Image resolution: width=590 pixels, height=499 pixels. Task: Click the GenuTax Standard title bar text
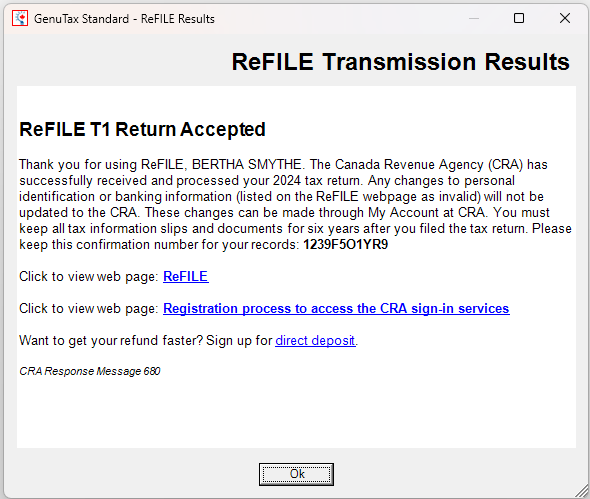click(124, 19)
